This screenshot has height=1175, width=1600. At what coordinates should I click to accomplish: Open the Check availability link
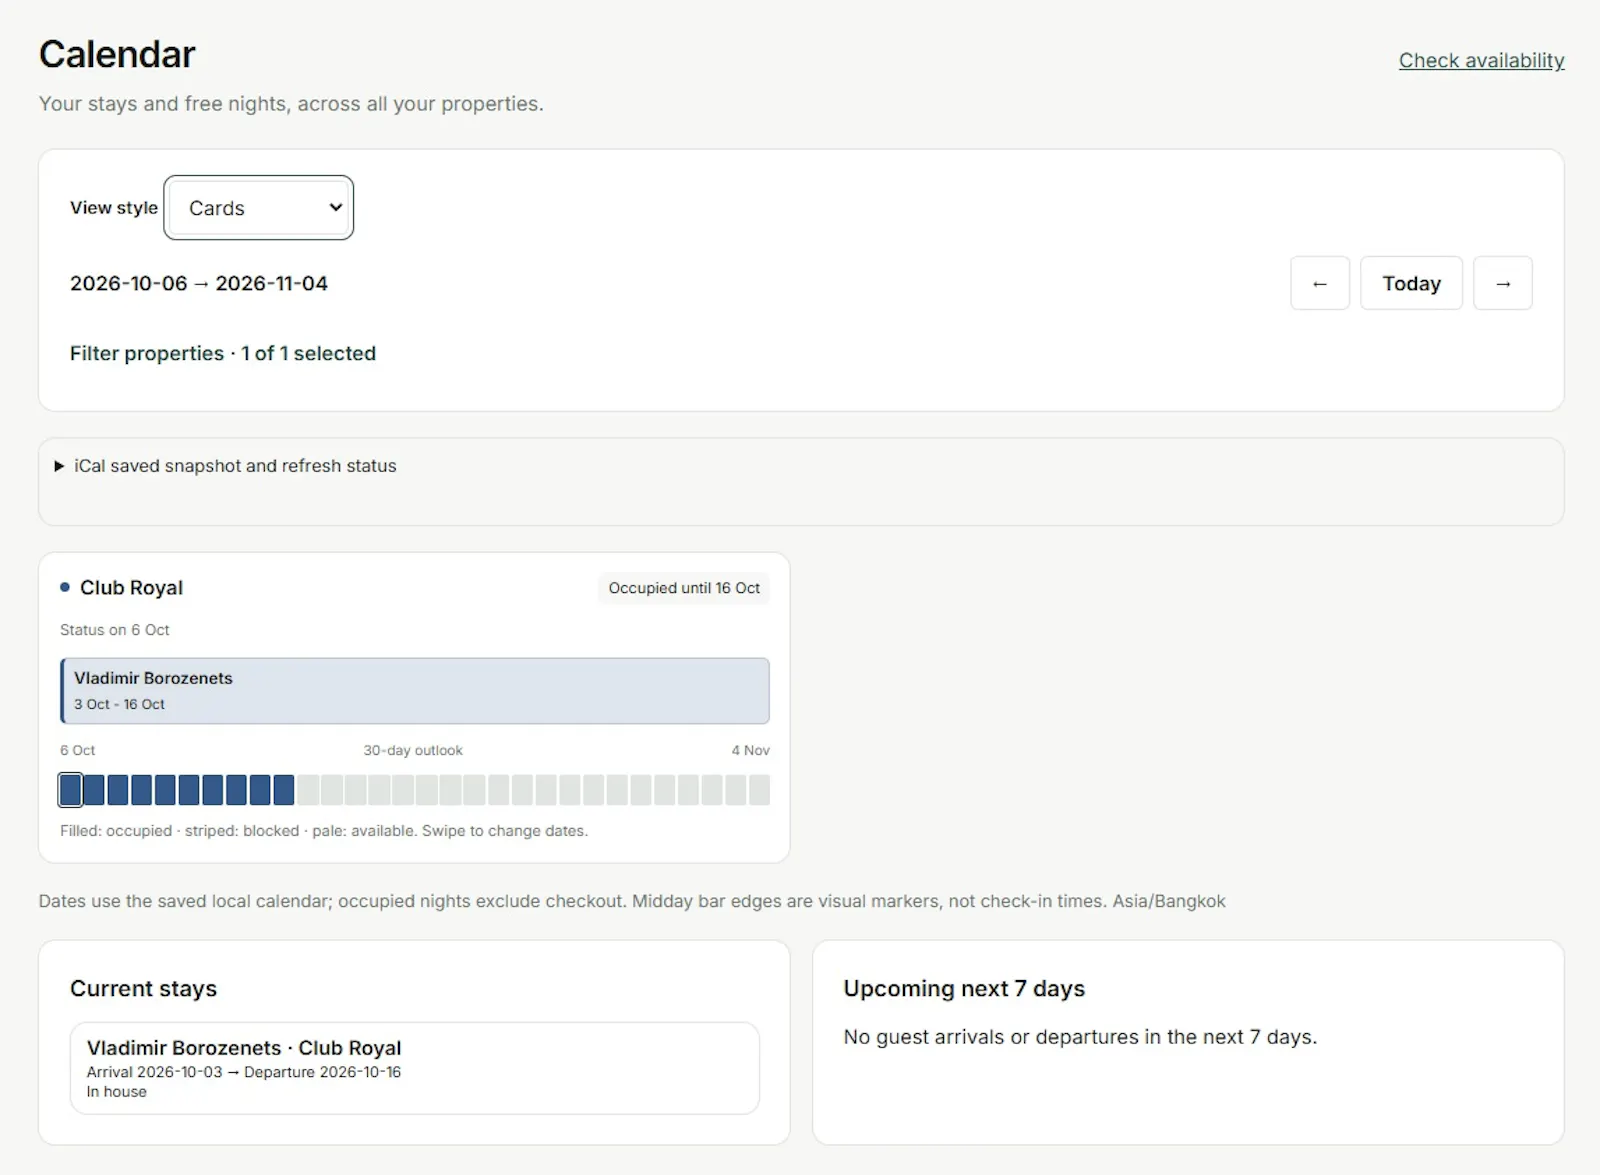pyautogui.click(x=1481, y=60)
